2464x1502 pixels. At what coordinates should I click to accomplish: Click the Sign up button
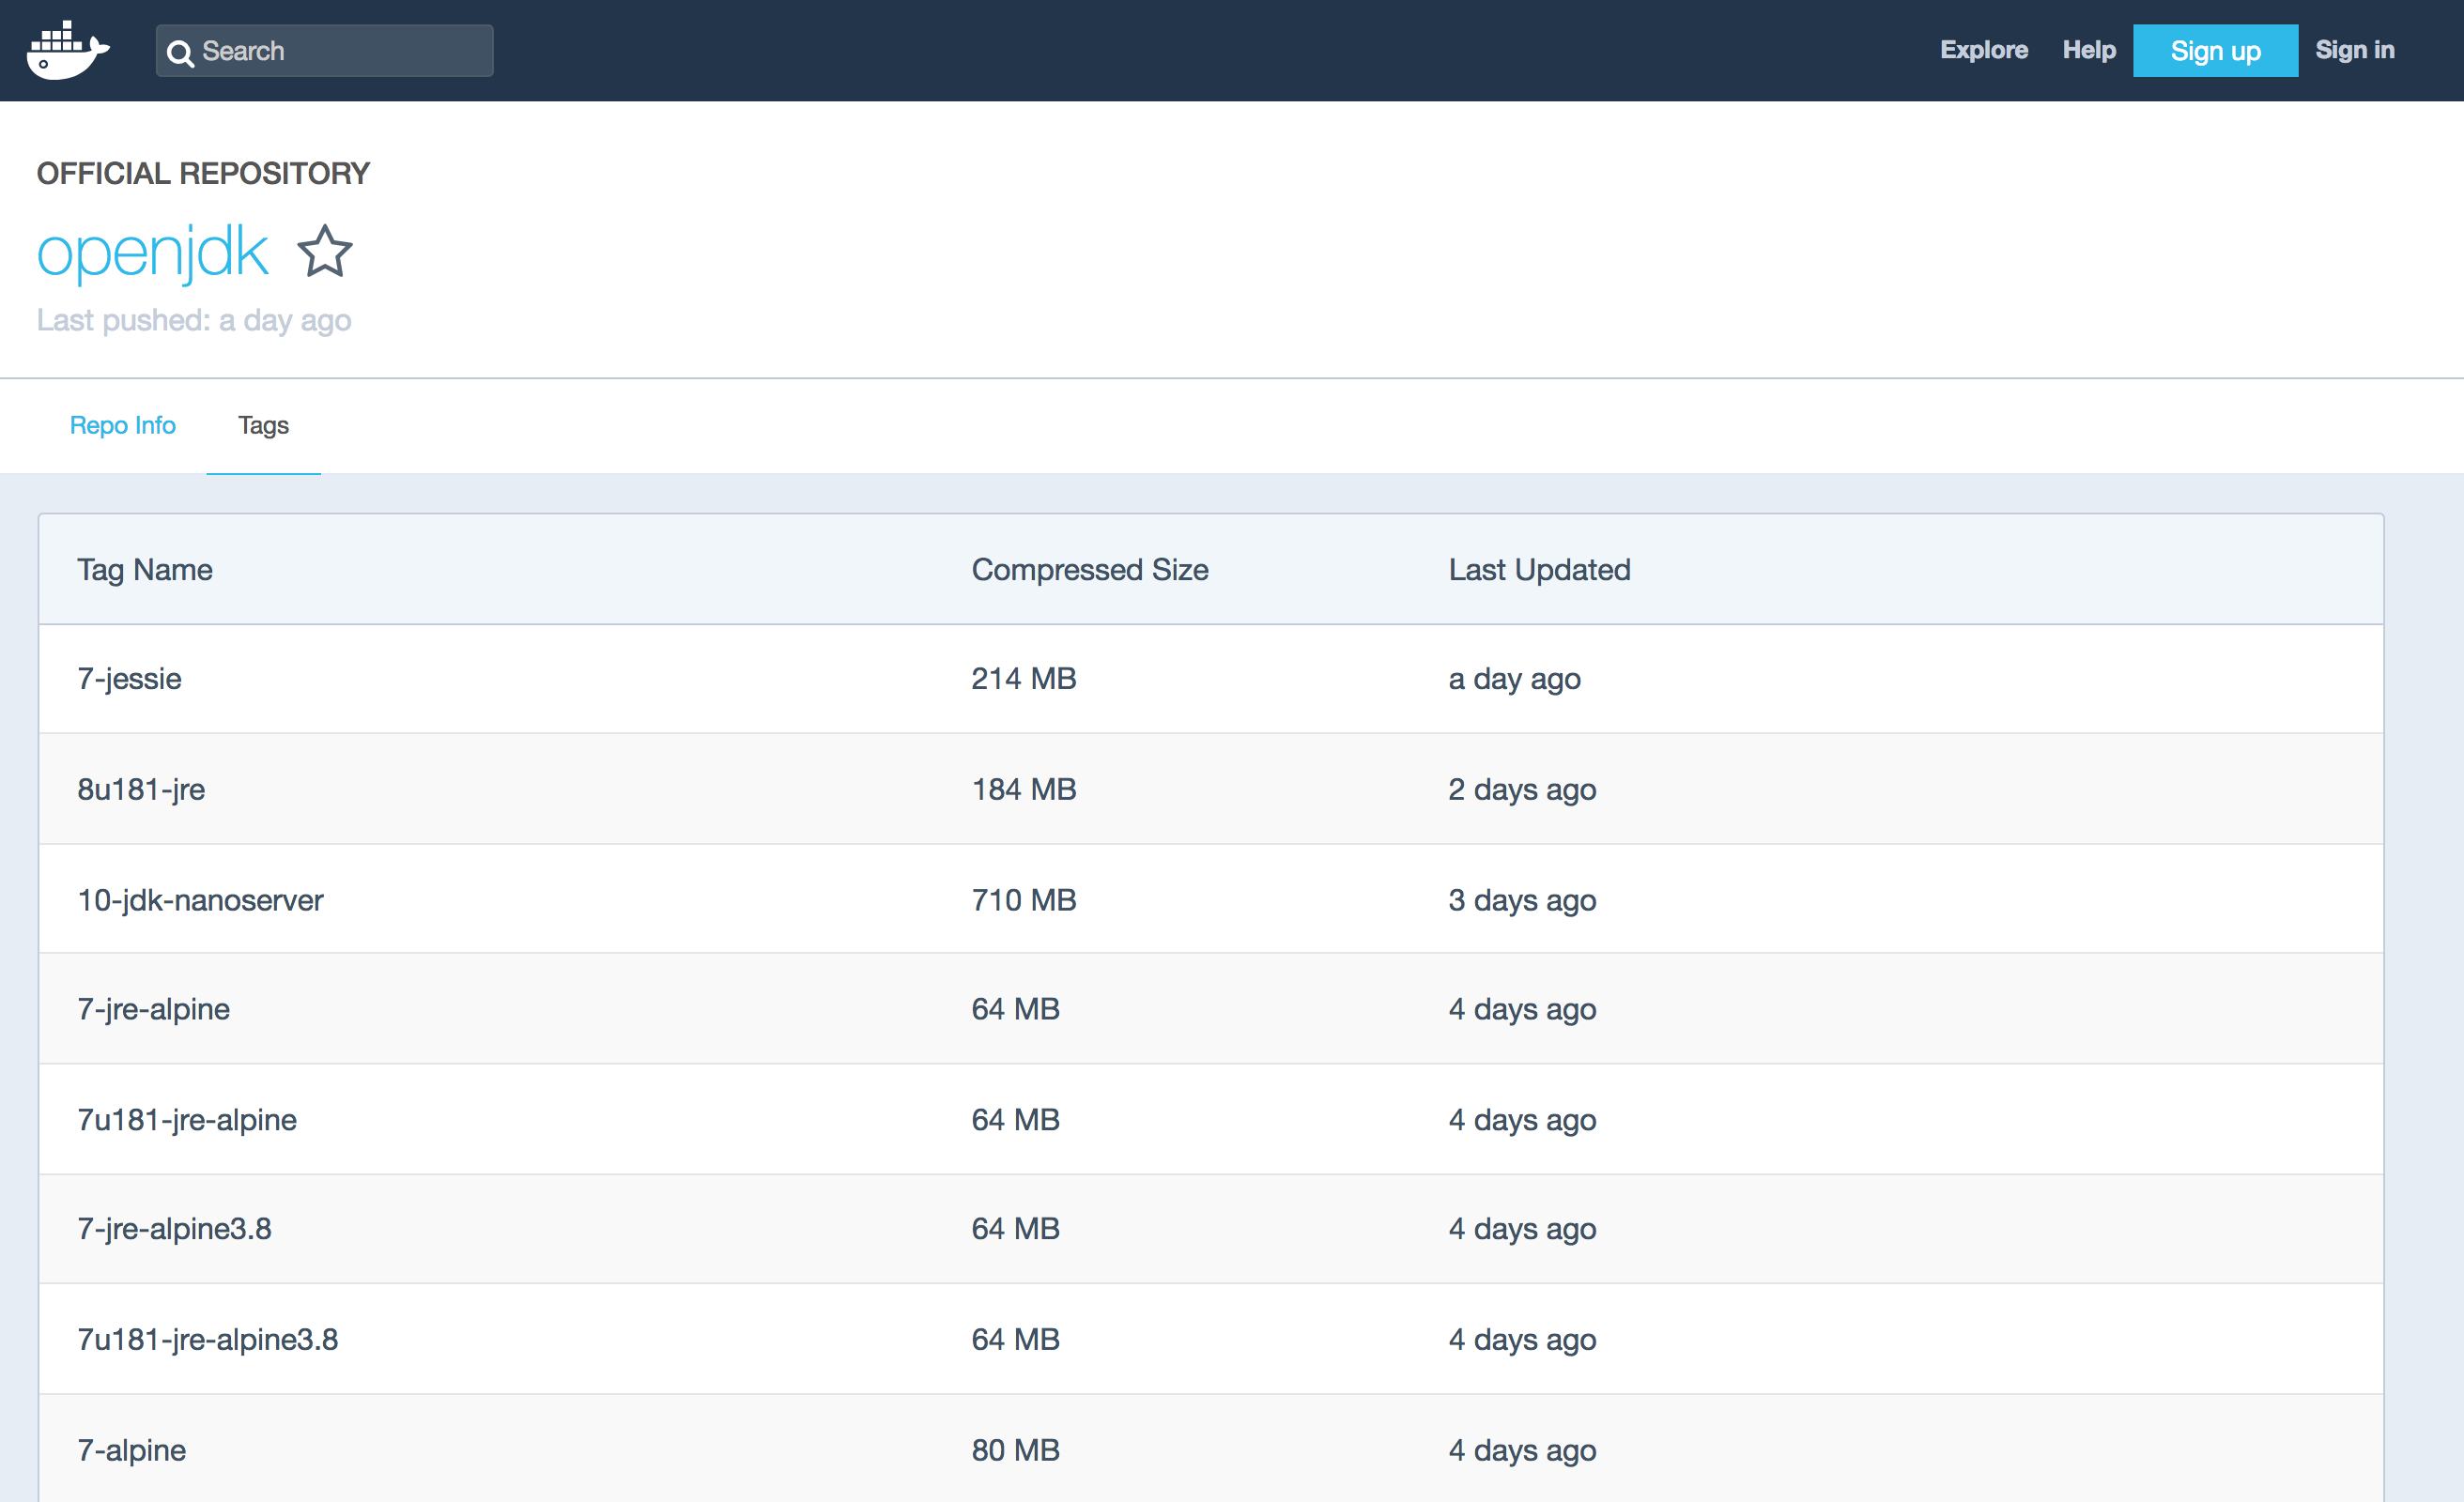[2215, 51]
